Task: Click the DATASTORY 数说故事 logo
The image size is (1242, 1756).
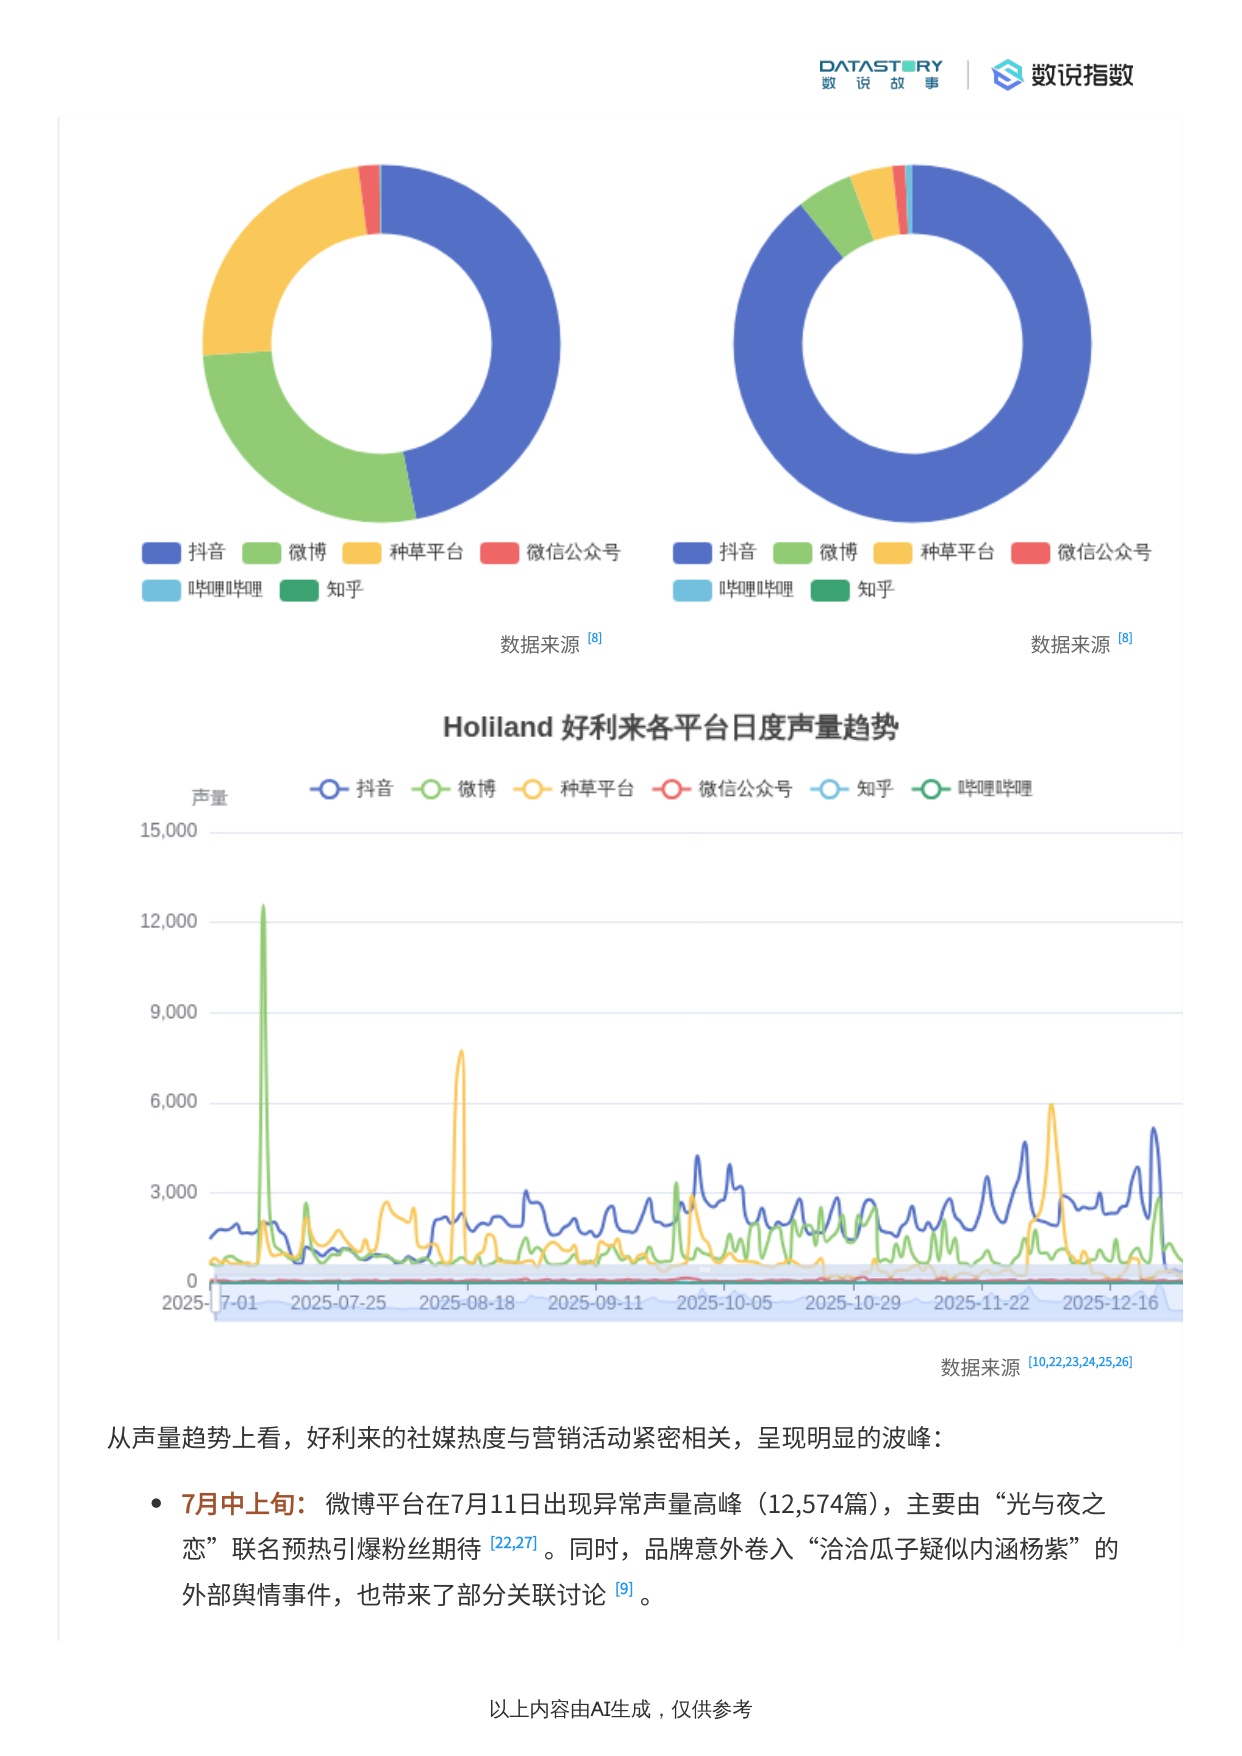Action: coord(880,75)
